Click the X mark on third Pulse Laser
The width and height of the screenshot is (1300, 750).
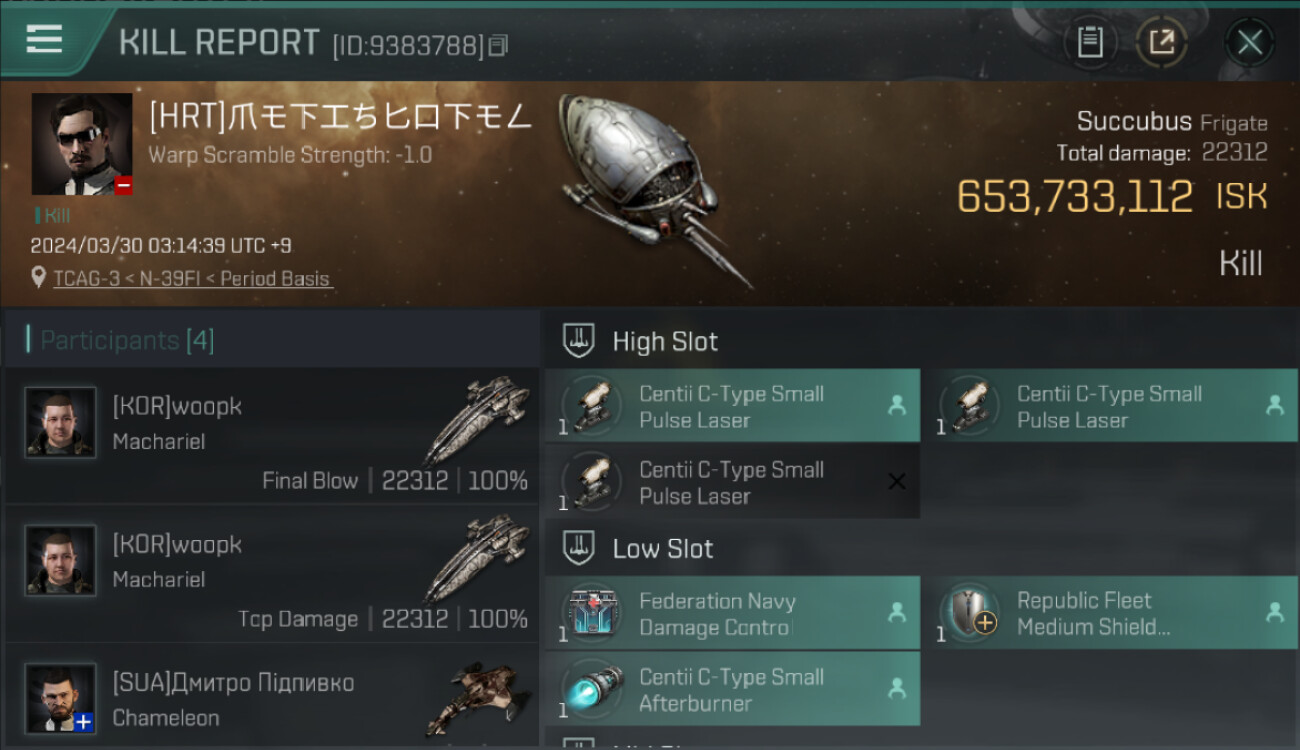point(897,482)
